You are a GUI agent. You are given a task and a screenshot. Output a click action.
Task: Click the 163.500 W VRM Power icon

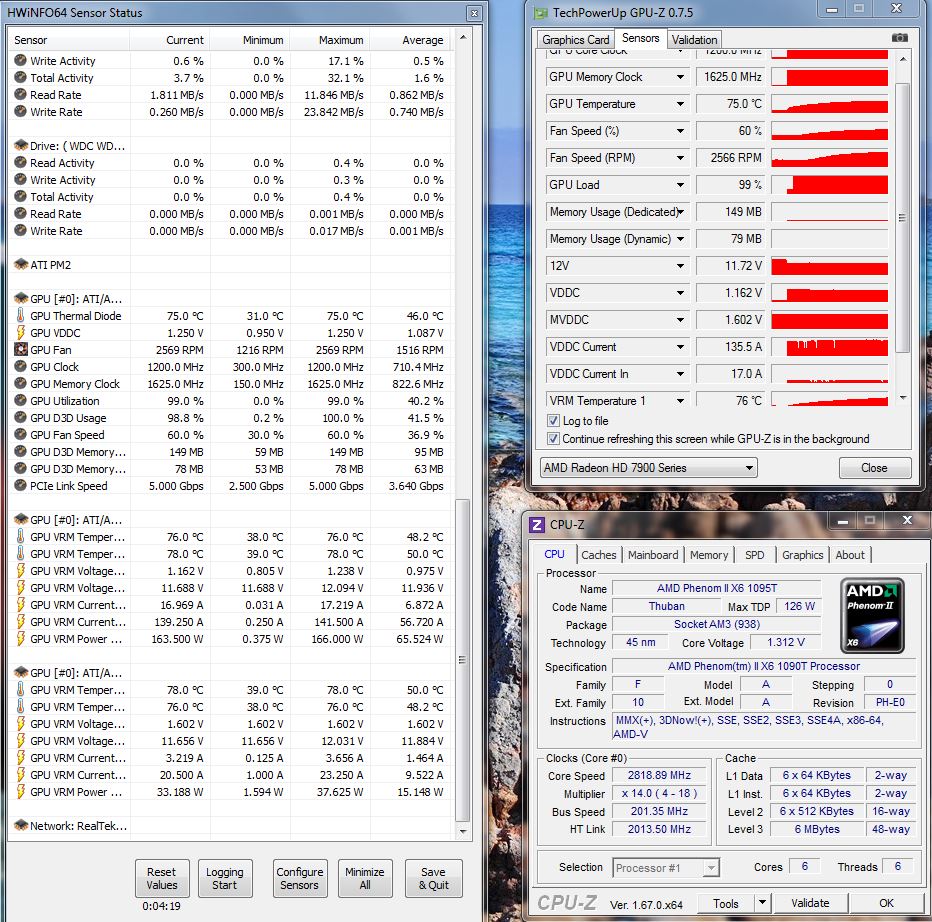pyautogui.click(x=20, y=639)
